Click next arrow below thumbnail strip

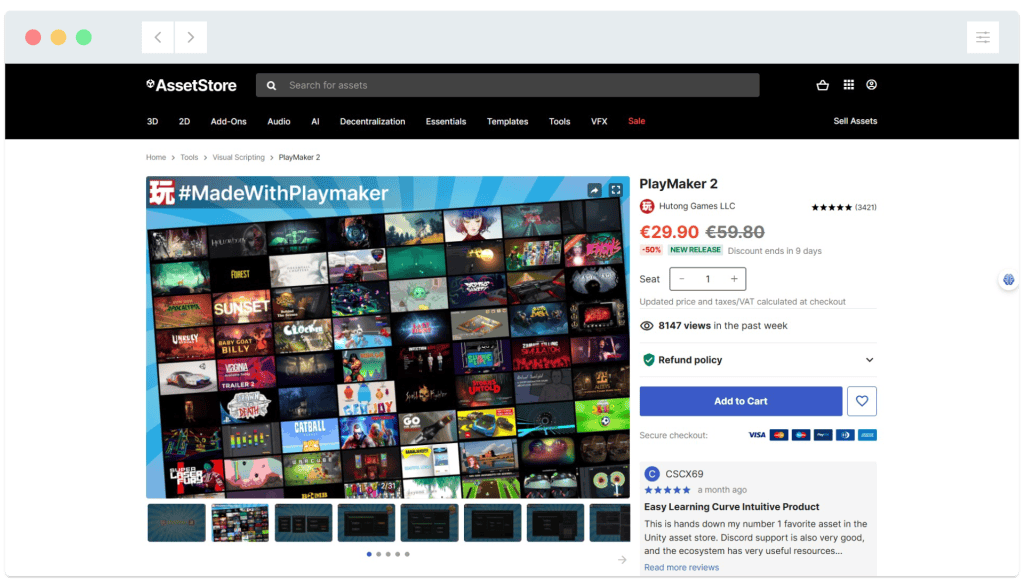click(x=622, y=560)
